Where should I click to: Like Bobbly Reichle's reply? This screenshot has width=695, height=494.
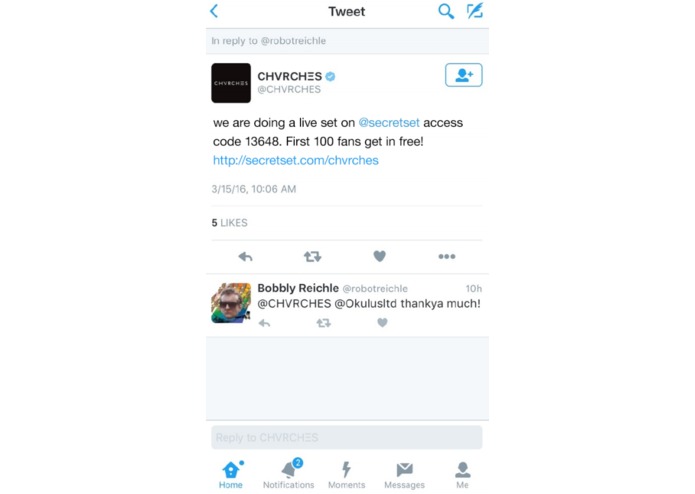tap(383, 323)
